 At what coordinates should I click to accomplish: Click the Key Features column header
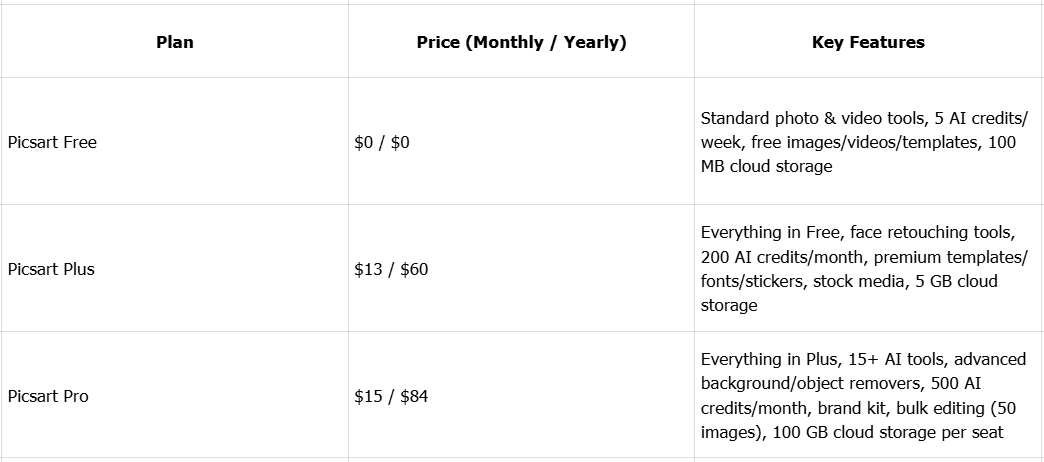pyautogui.click(x=868, y=42)
